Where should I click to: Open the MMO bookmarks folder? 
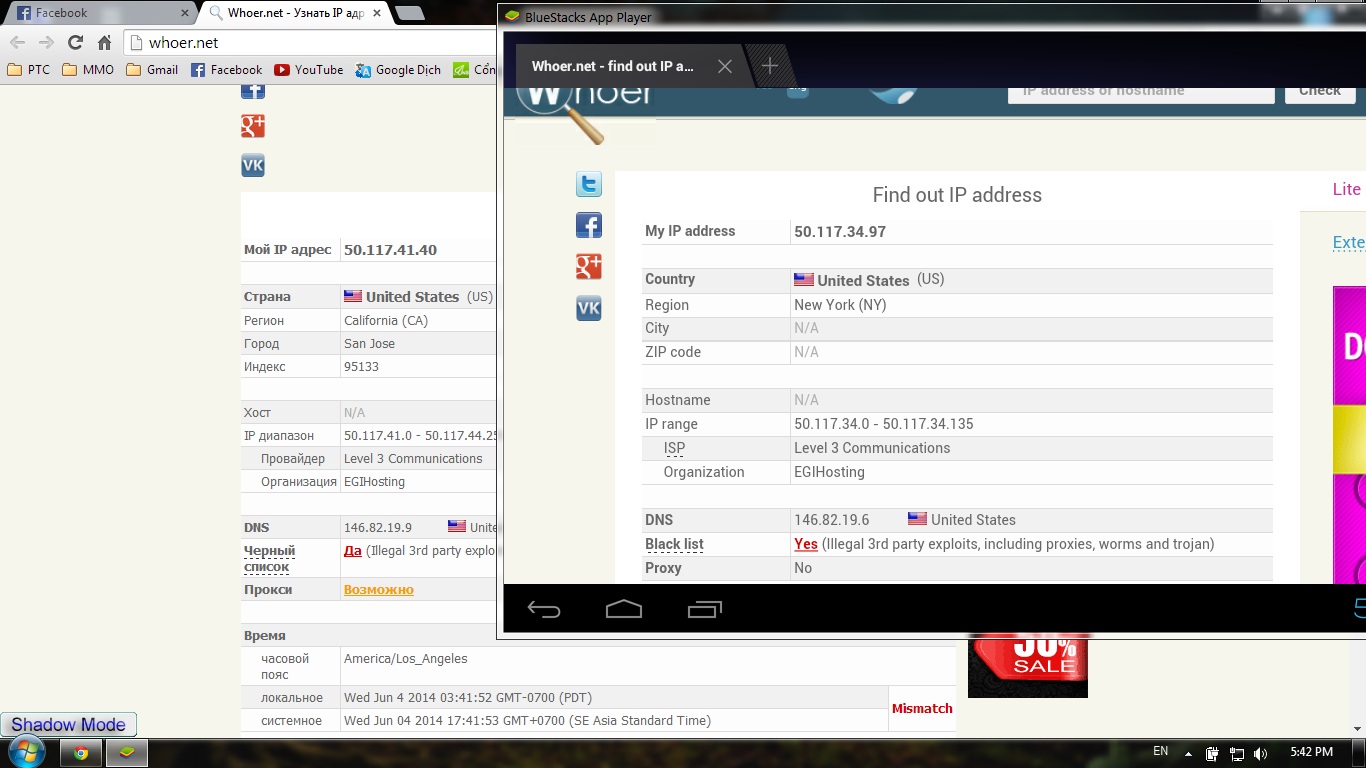point(88,70)
